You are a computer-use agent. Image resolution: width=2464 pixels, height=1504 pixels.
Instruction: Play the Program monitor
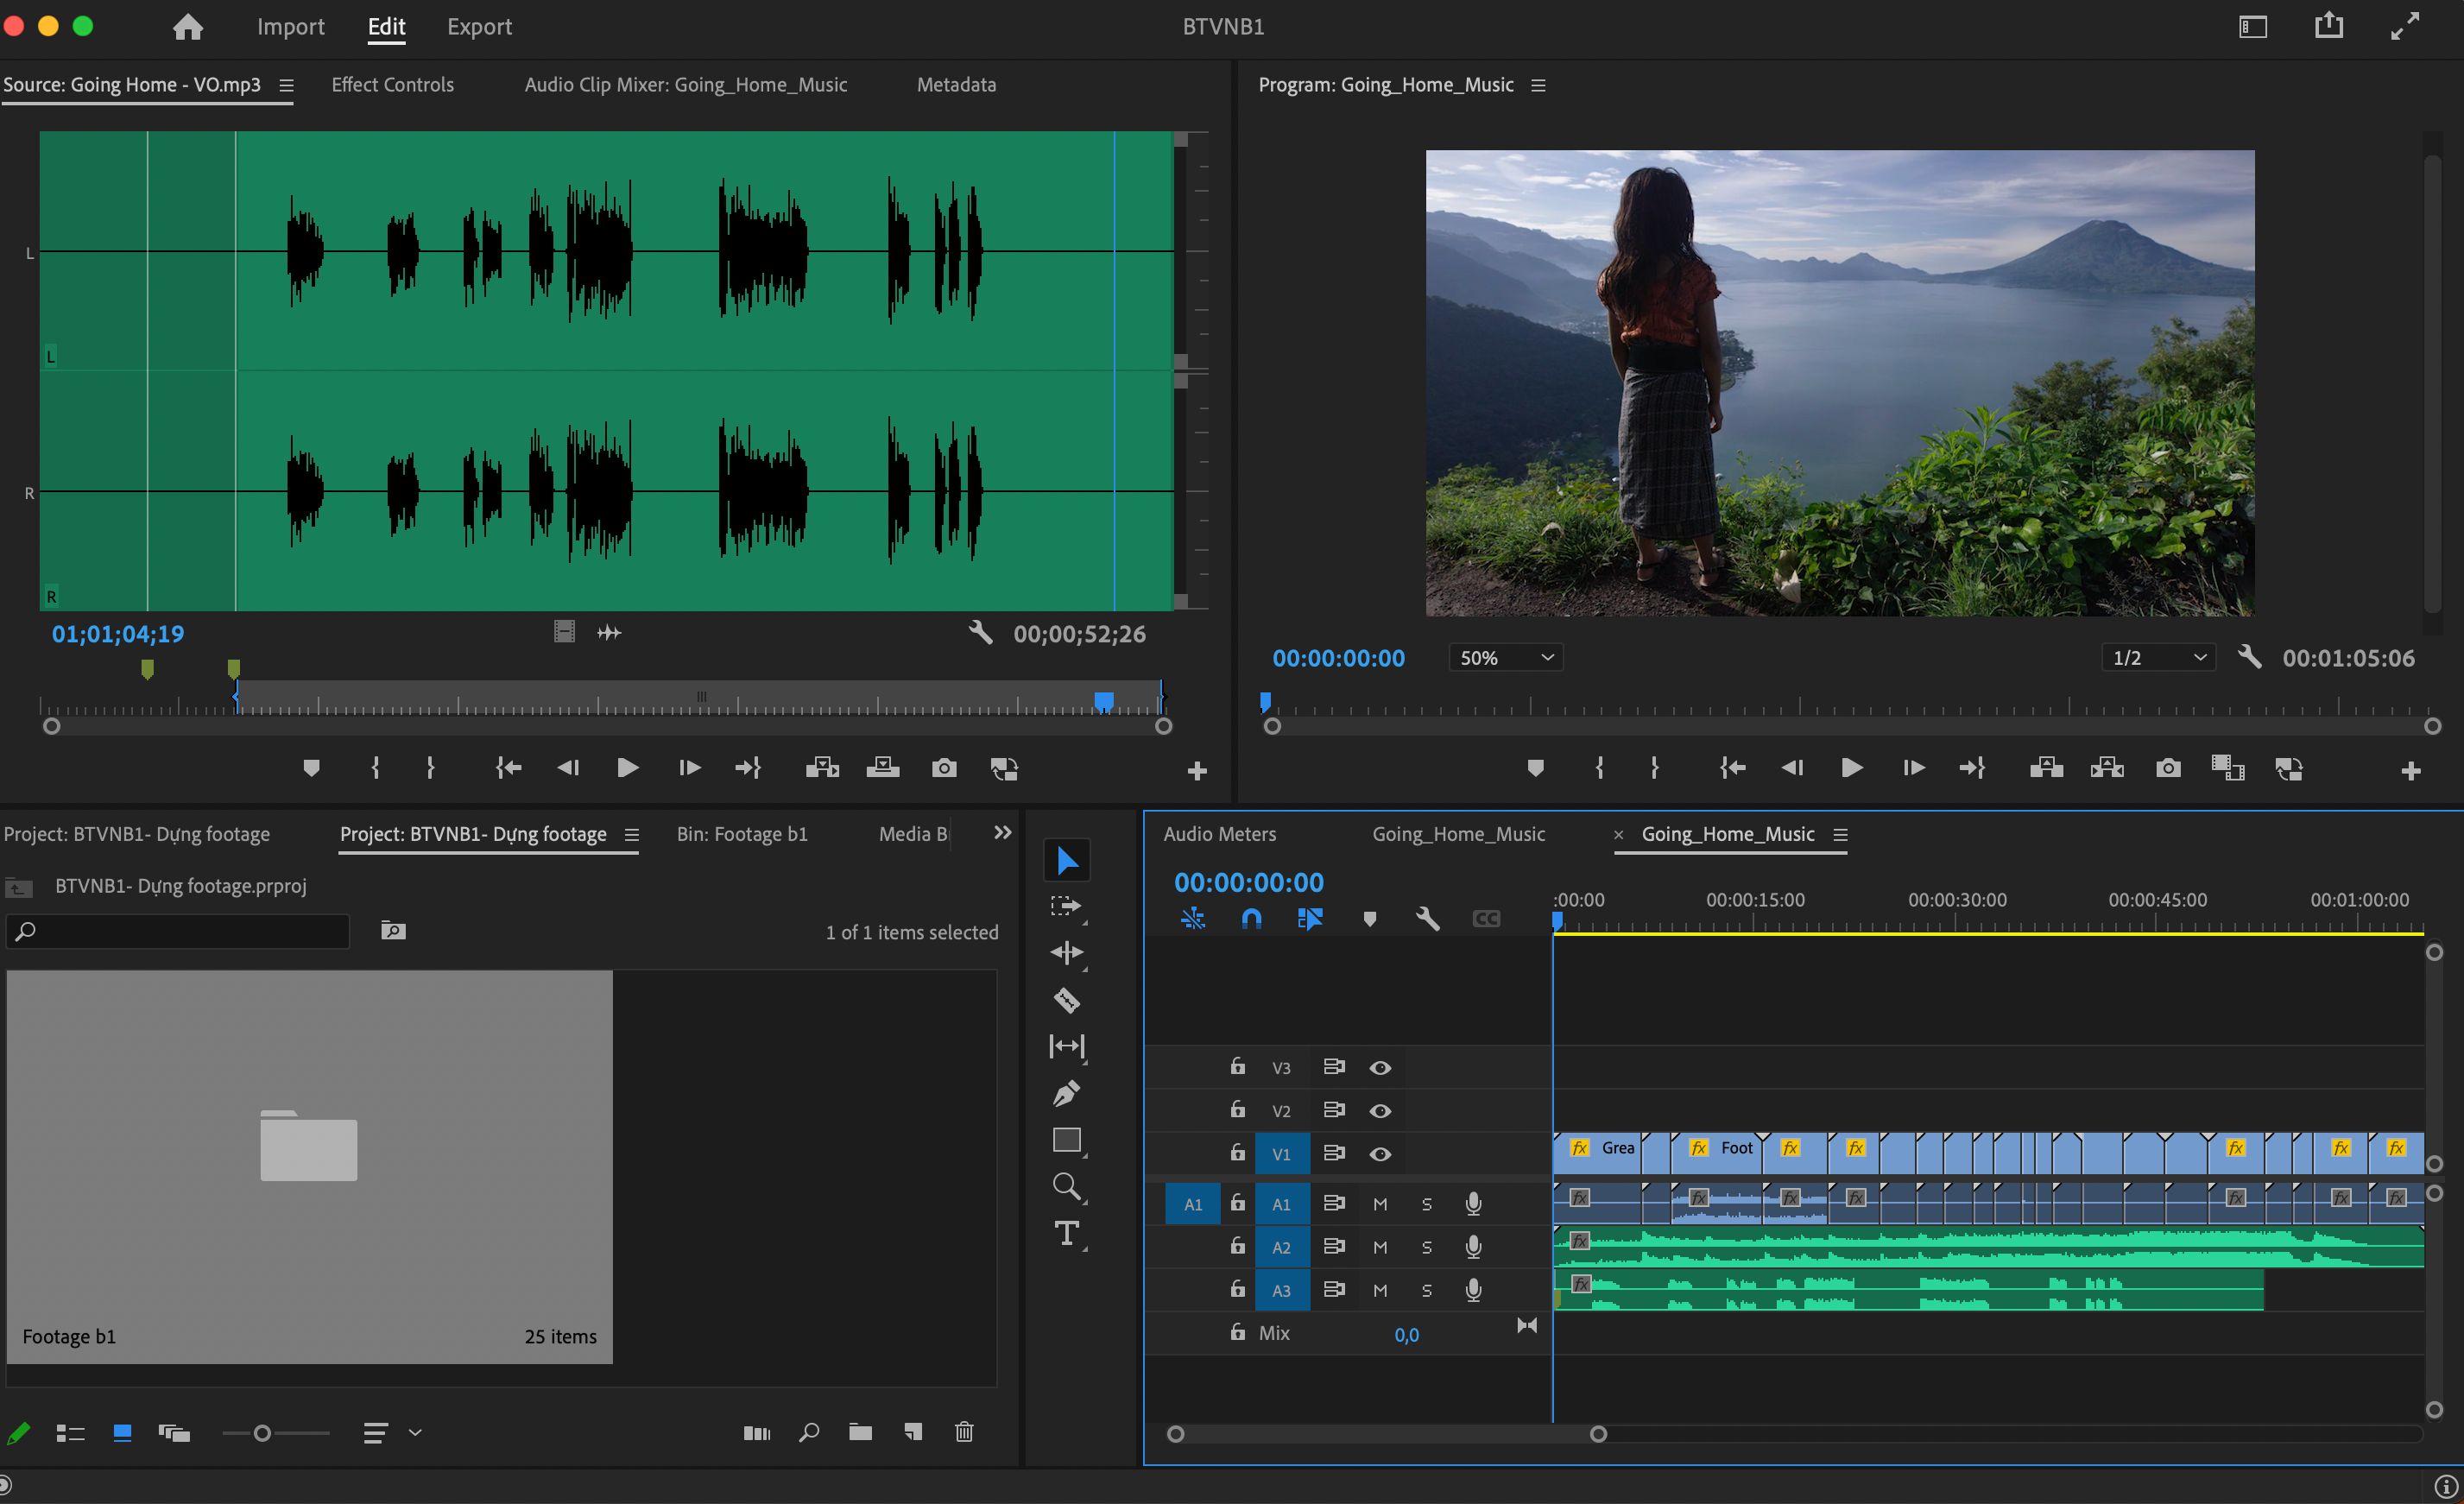tap(1852, 768)
